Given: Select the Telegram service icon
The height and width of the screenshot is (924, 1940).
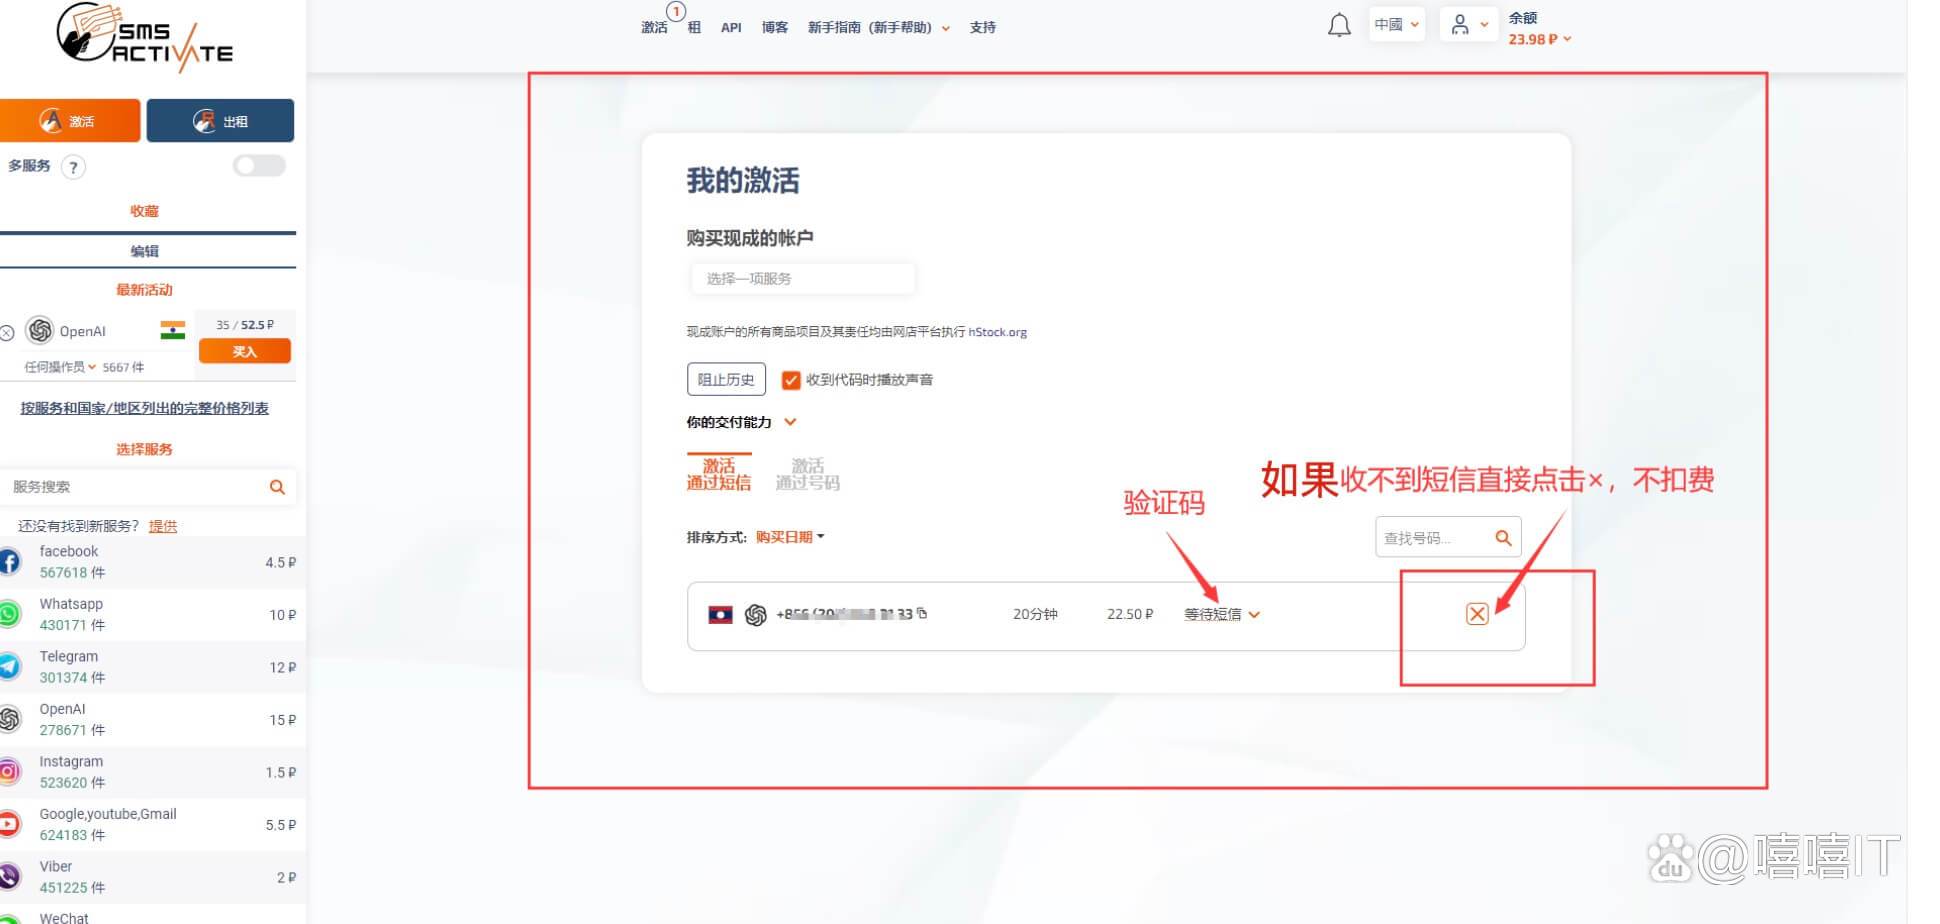Looking at the screenshot, I should 9,667.
